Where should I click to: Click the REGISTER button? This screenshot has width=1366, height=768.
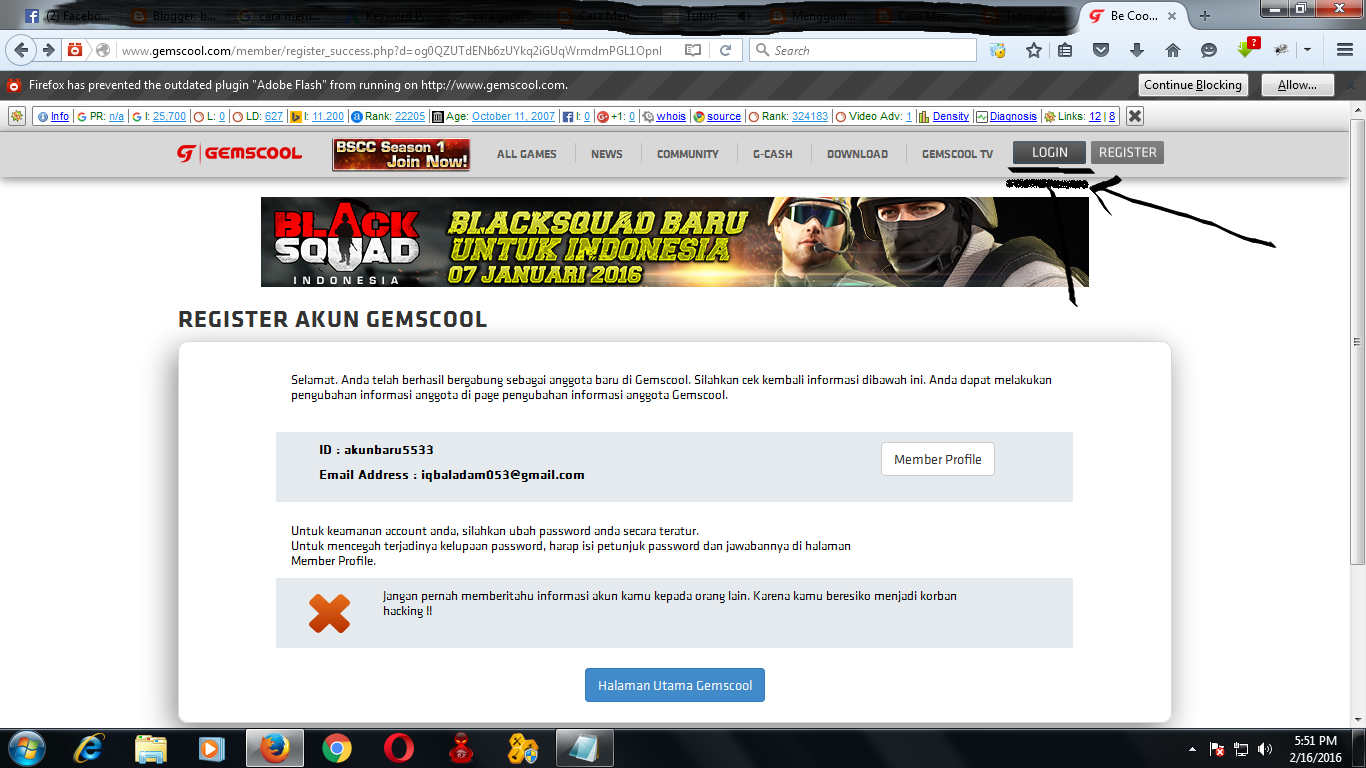(1128, 153)
